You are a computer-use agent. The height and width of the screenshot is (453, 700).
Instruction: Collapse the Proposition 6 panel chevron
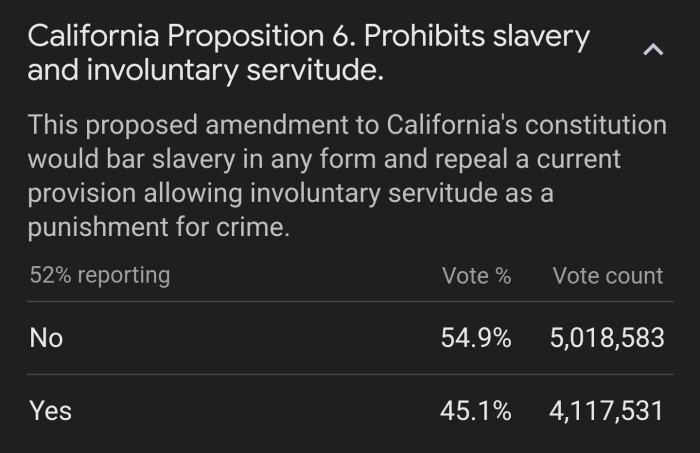pyautogui.click(x=654, y=50)
